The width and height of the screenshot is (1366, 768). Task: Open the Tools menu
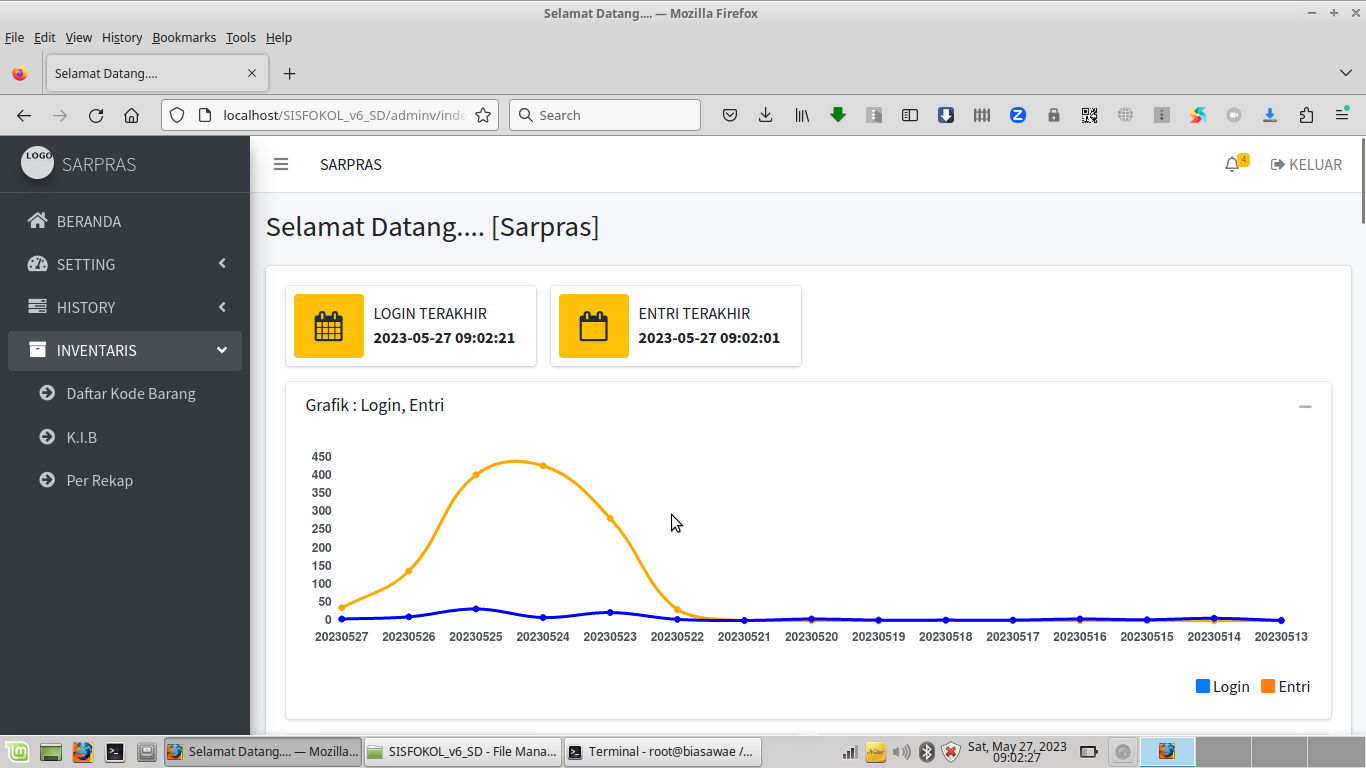[241, 37]
